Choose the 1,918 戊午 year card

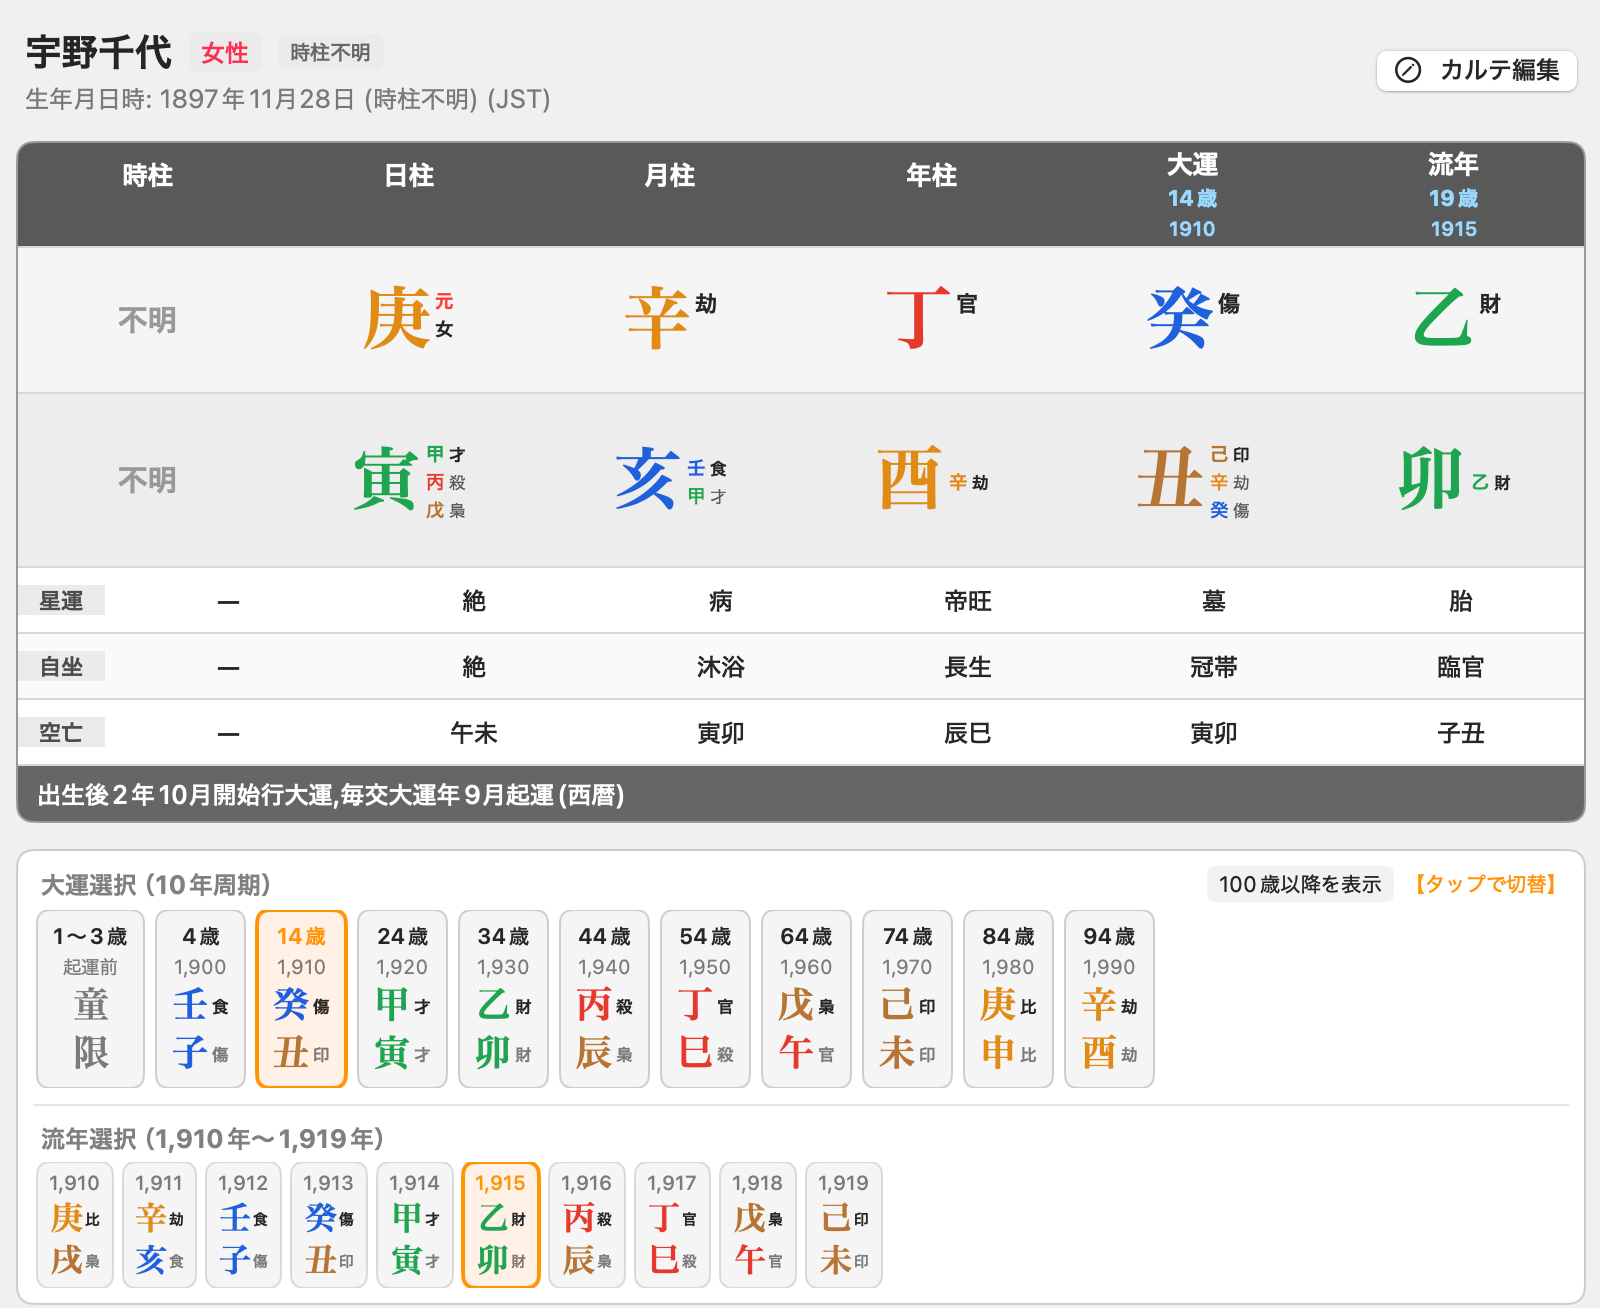pyautogui.click(x=758, y=1225)
